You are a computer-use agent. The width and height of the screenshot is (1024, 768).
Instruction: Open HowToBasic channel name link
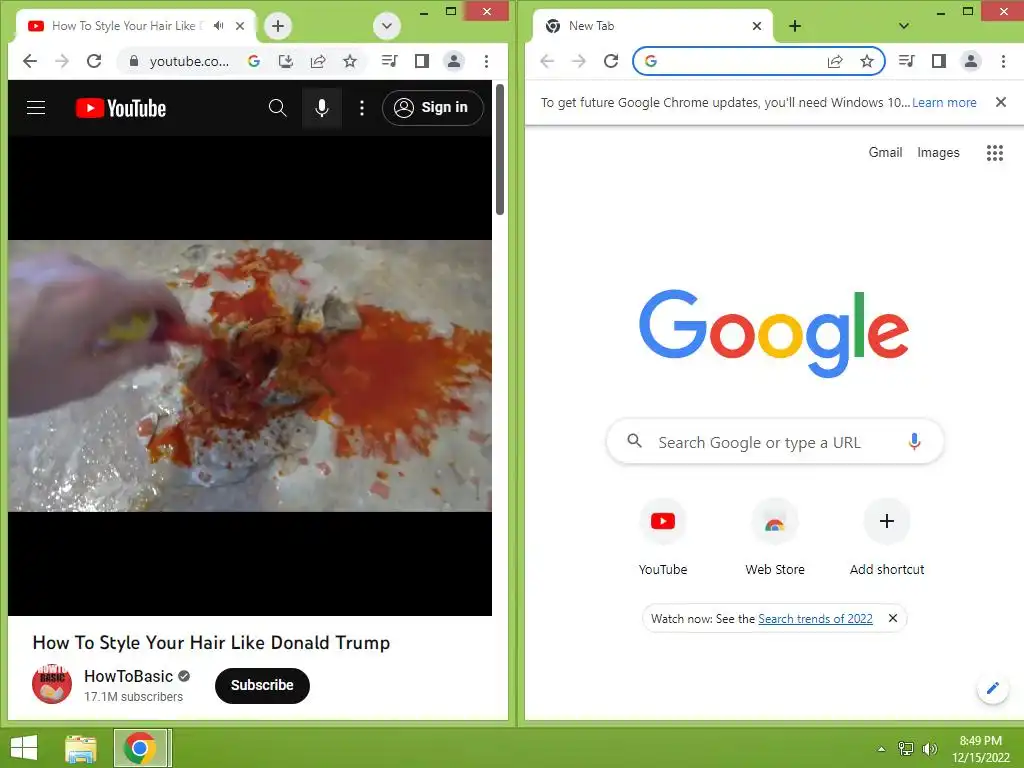129,676
